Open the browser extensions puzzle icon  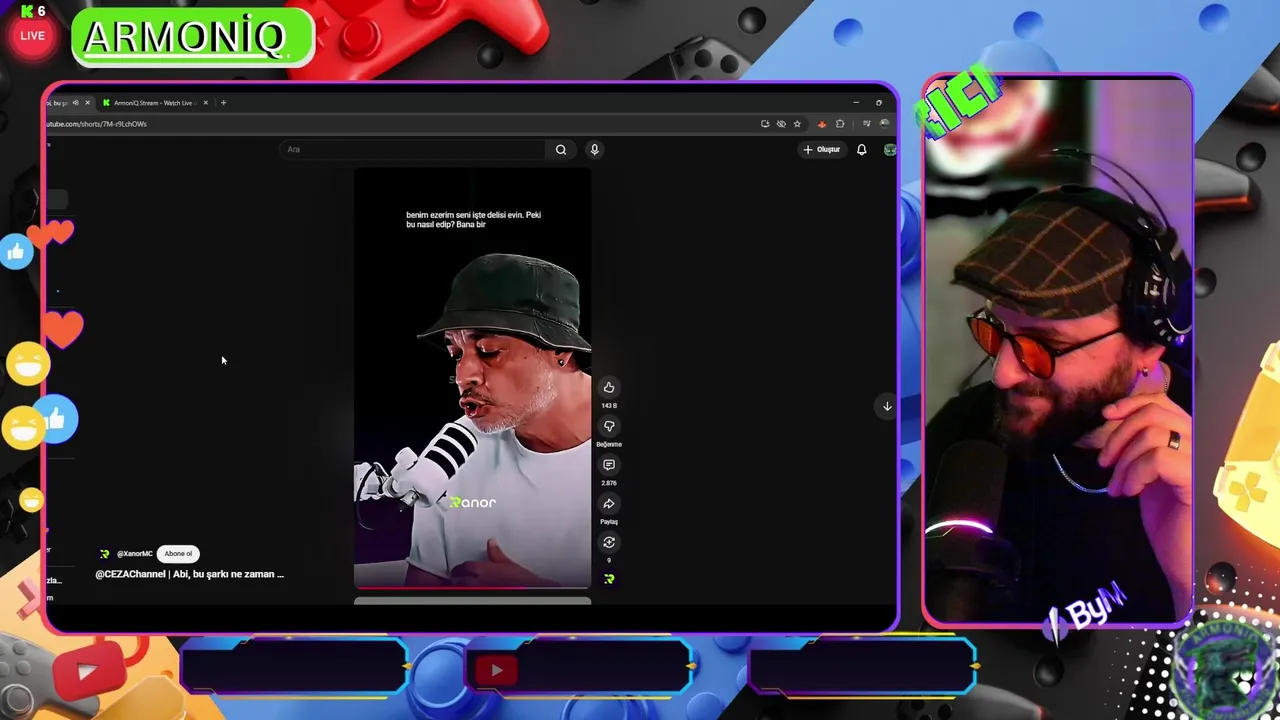[x=840, y=124]
